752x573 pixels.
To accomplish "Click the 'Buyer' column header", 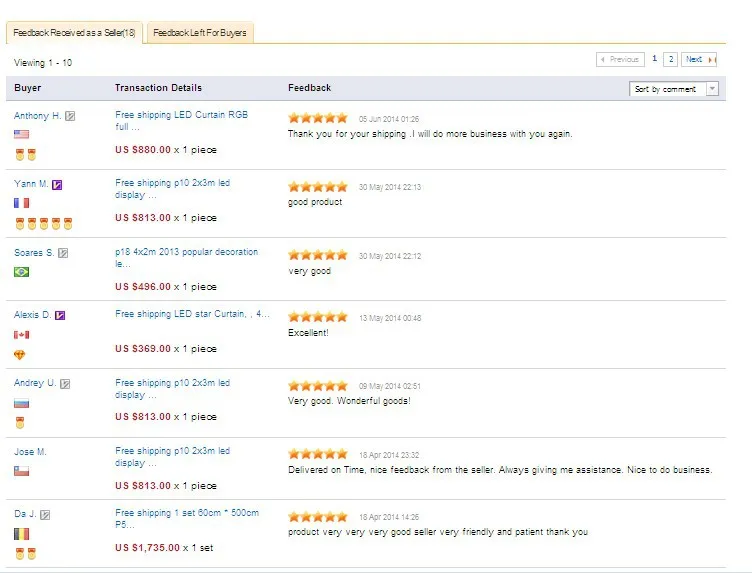I will tap(28, 88).
